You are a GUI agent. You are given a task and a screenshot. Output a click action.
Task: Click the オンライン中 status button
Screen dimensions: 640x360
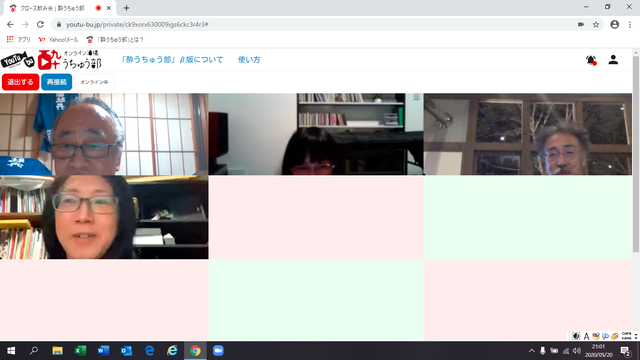[94, 82]
